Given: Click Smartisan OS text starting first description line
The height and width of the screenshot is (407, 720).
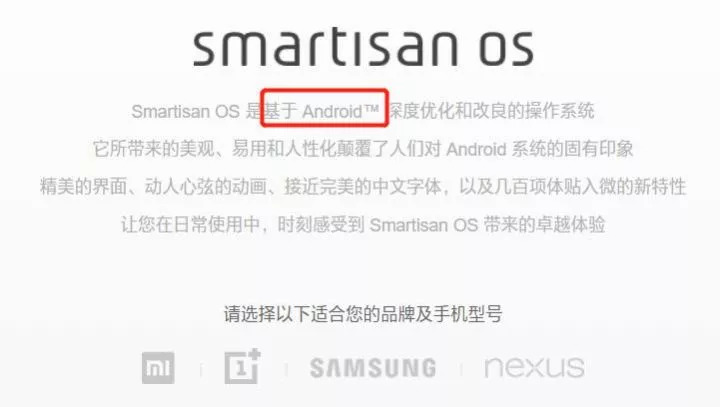Looking at the screenshot, I should point(186,111).
